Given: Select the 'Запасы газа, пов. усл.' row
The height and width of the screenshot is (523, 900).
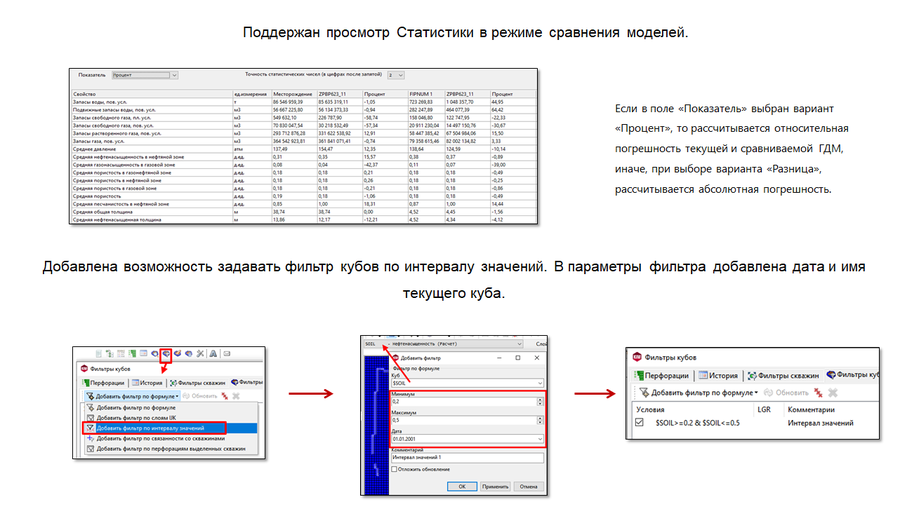Looking at the screenshot, I should pyautogui.click(x=303, y=141).
